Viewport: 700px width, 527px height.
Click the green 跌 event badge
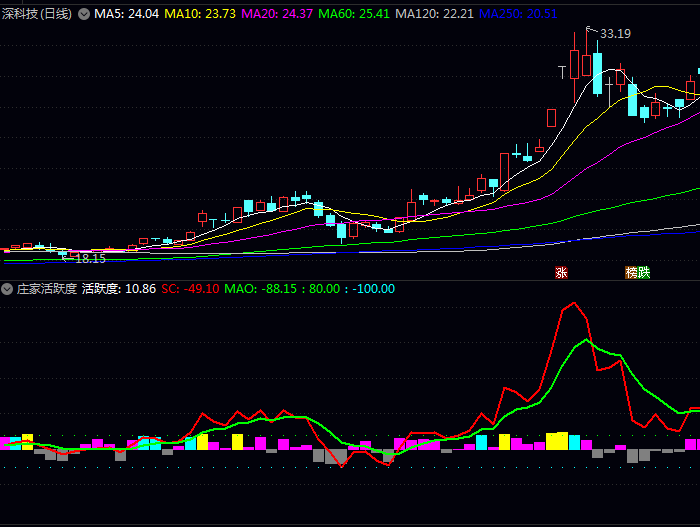point(644,272)
